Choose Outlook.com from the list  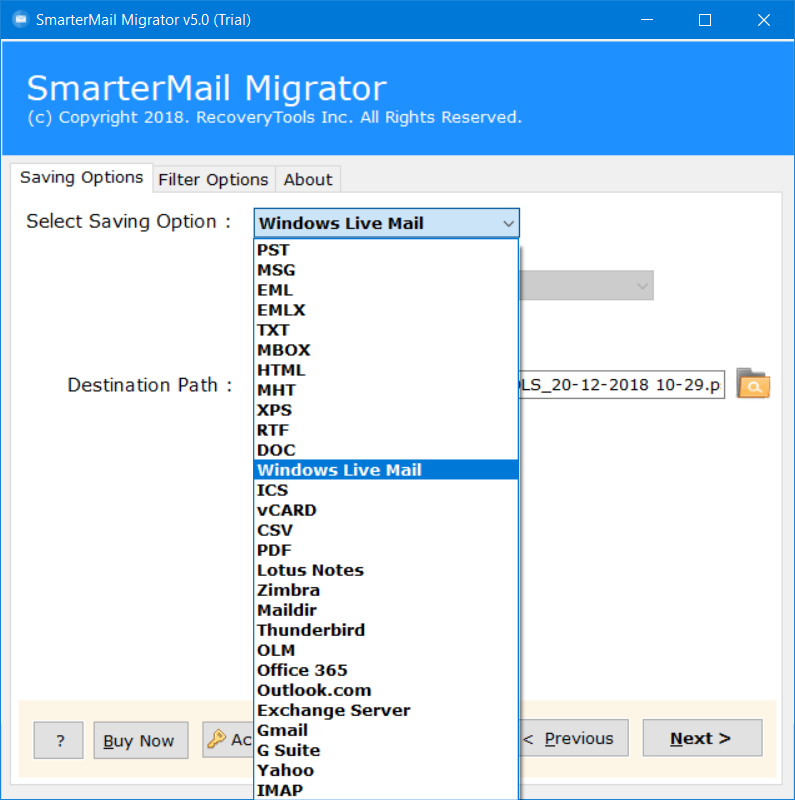tap(386, 690)
